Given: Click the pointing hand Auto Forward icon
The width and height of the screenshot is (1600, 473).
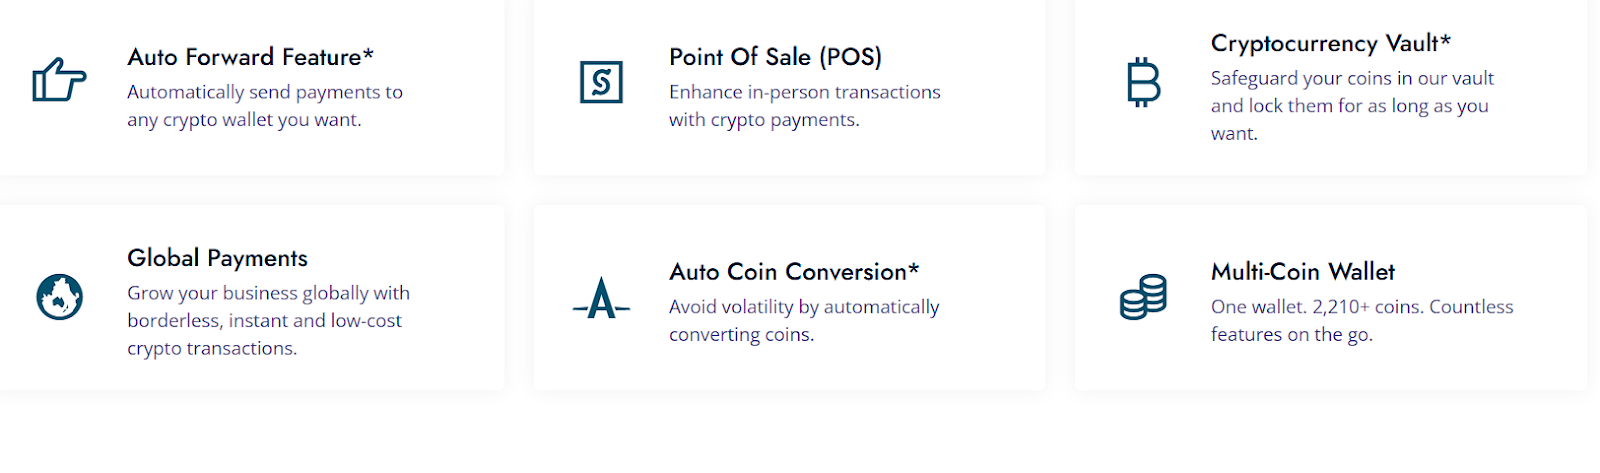Looking at the screenshot, I should pos(59,80).
